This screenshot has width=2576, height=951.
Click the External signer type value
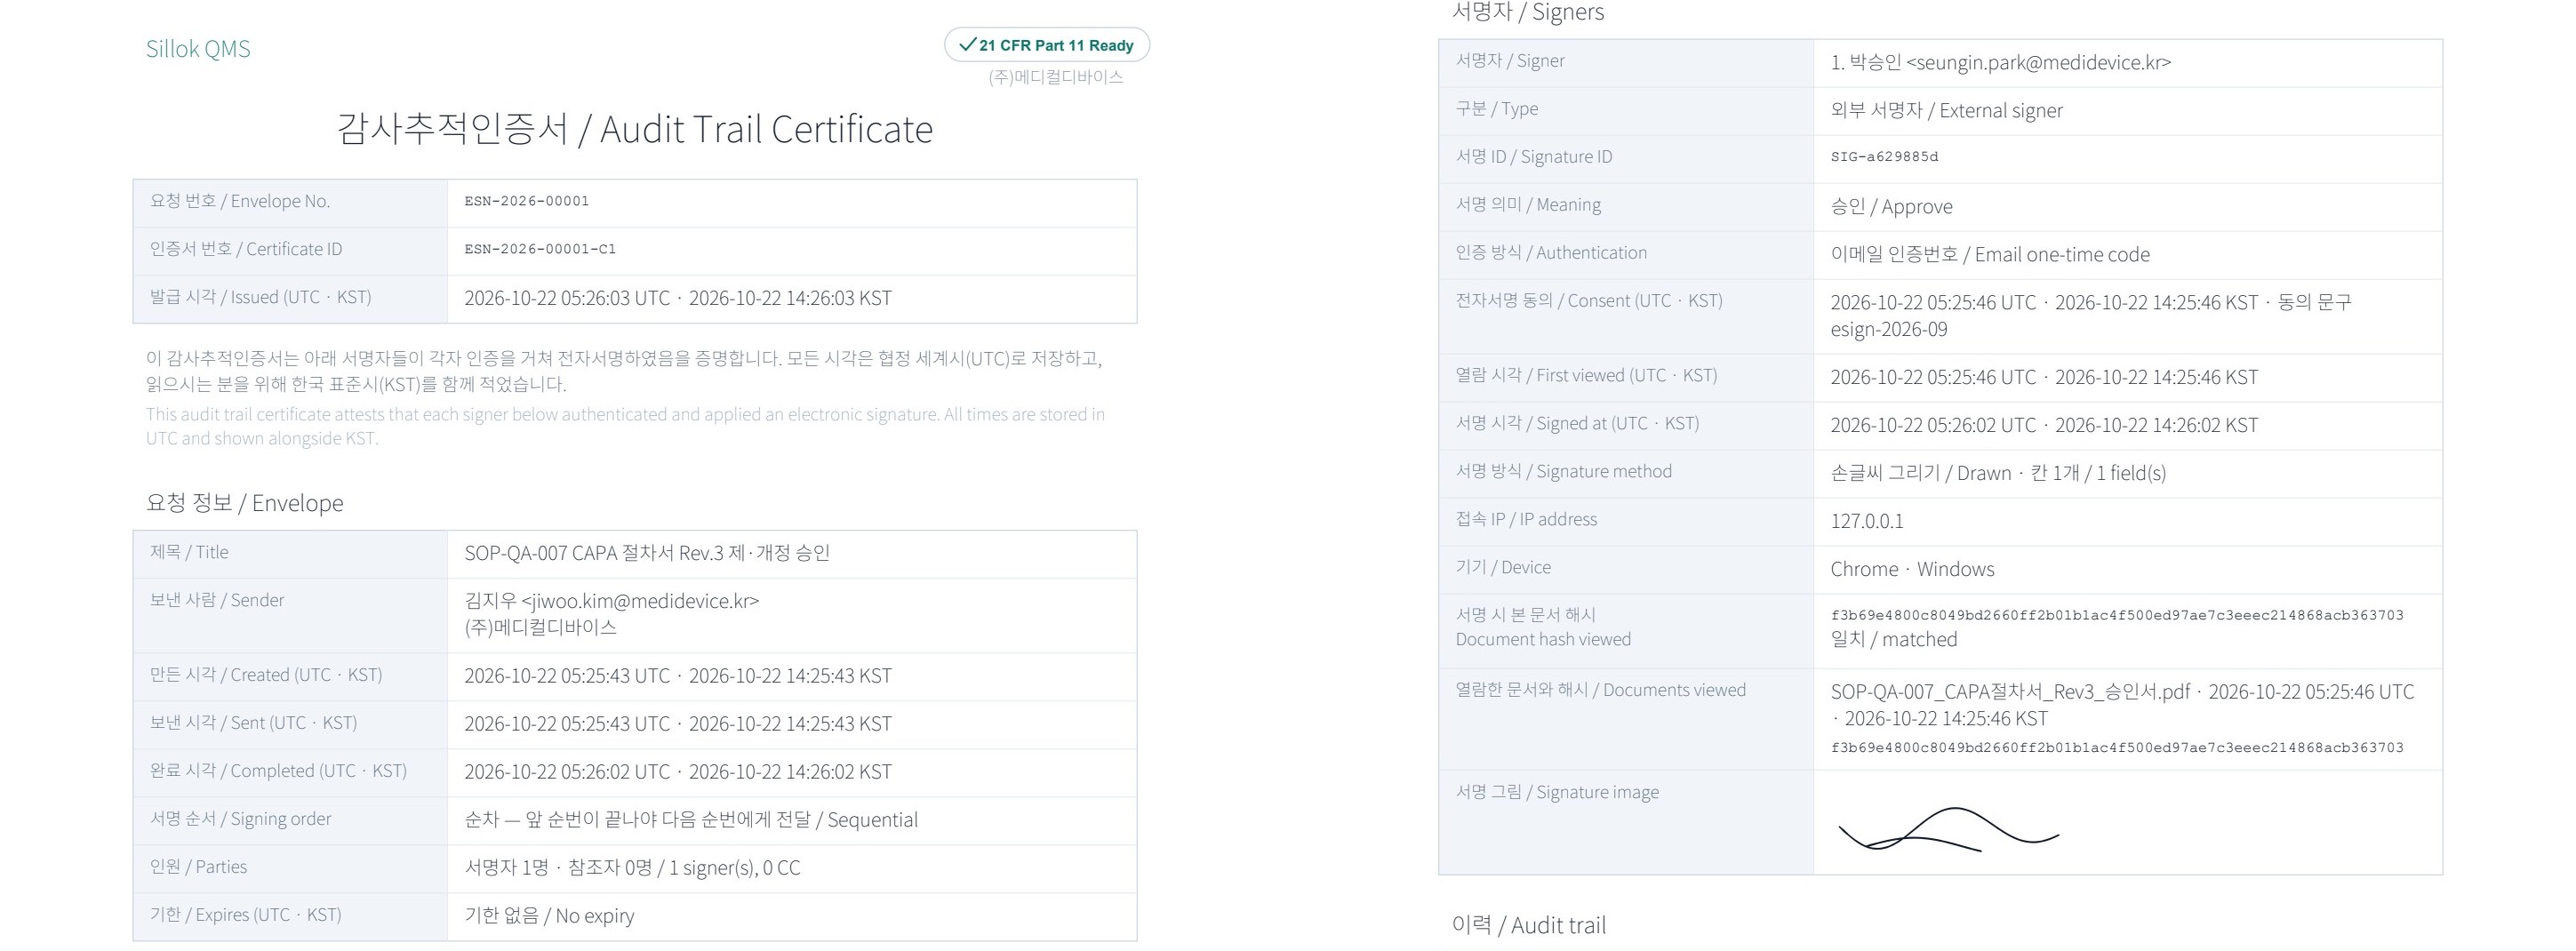[1946, 110]
